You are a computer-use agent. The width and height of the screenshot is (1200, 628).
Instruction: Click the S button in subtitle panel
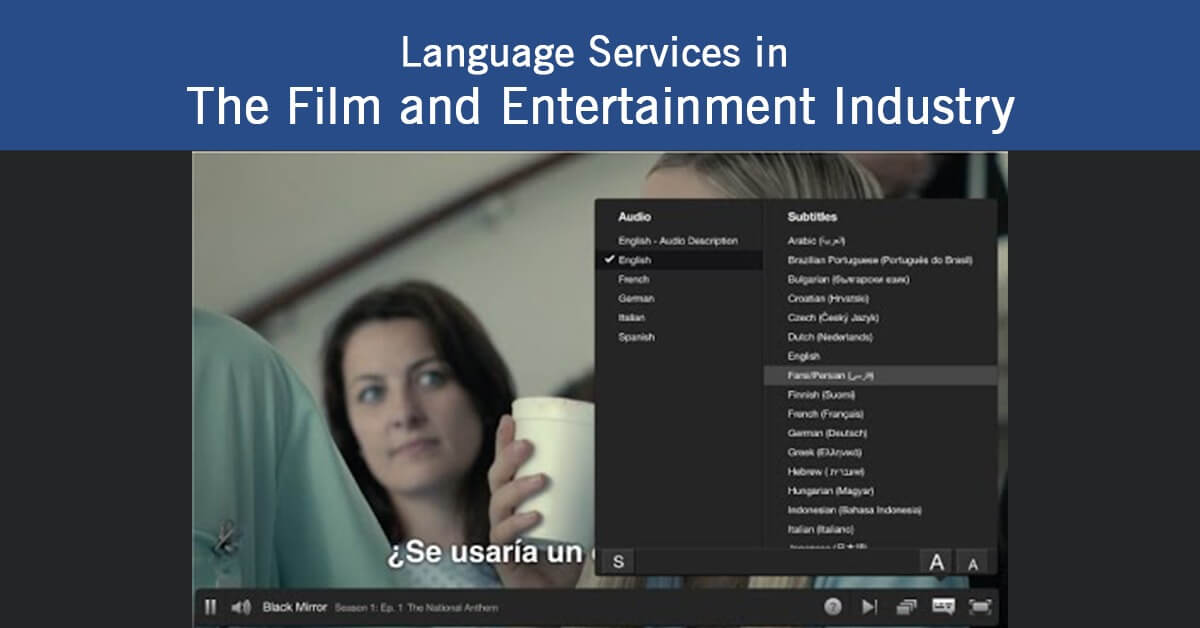click(618, 562)
